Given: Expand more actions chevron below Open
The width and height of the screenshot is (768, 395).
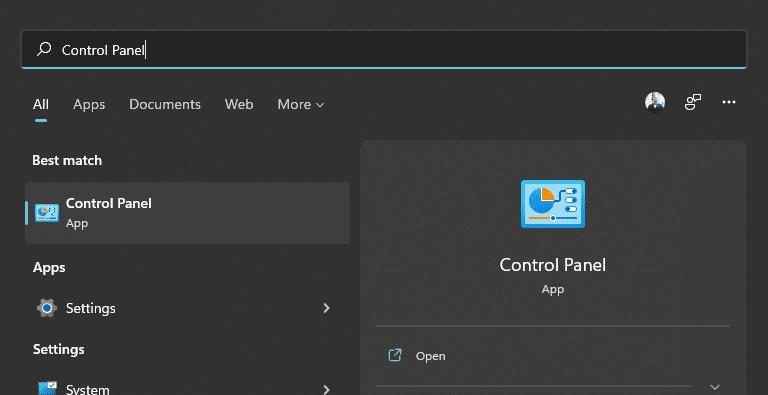Looking at the screenshot, I should pos(715,387).
